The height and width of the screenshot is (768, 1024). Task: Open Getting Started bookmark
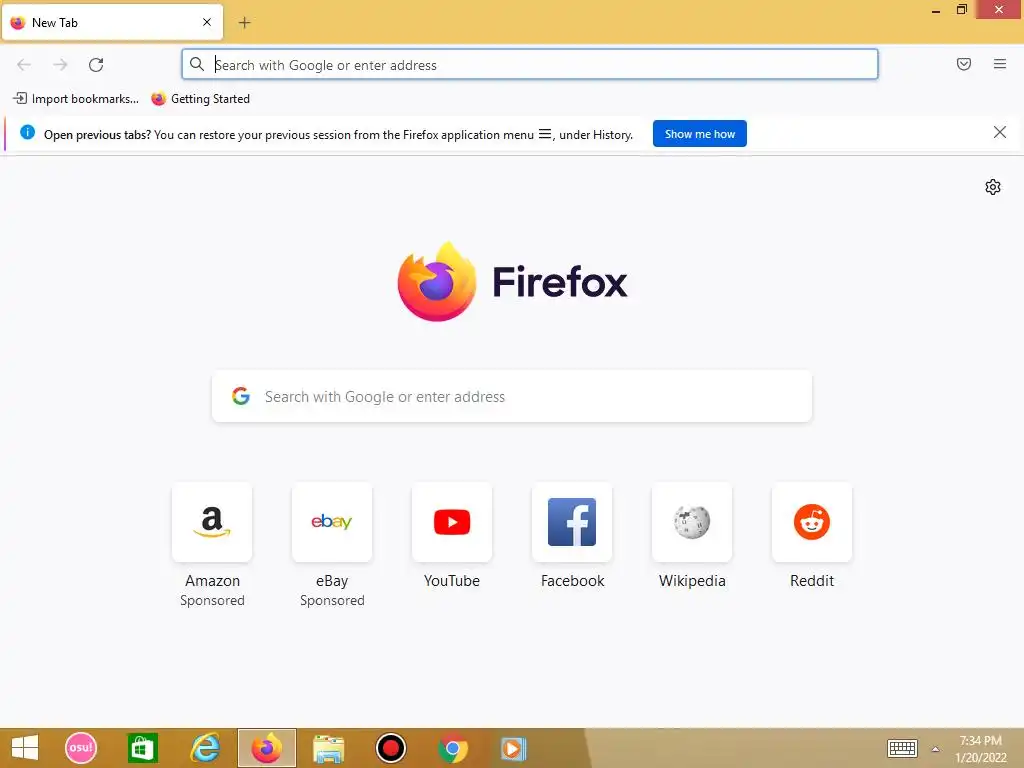coord(200,99)
